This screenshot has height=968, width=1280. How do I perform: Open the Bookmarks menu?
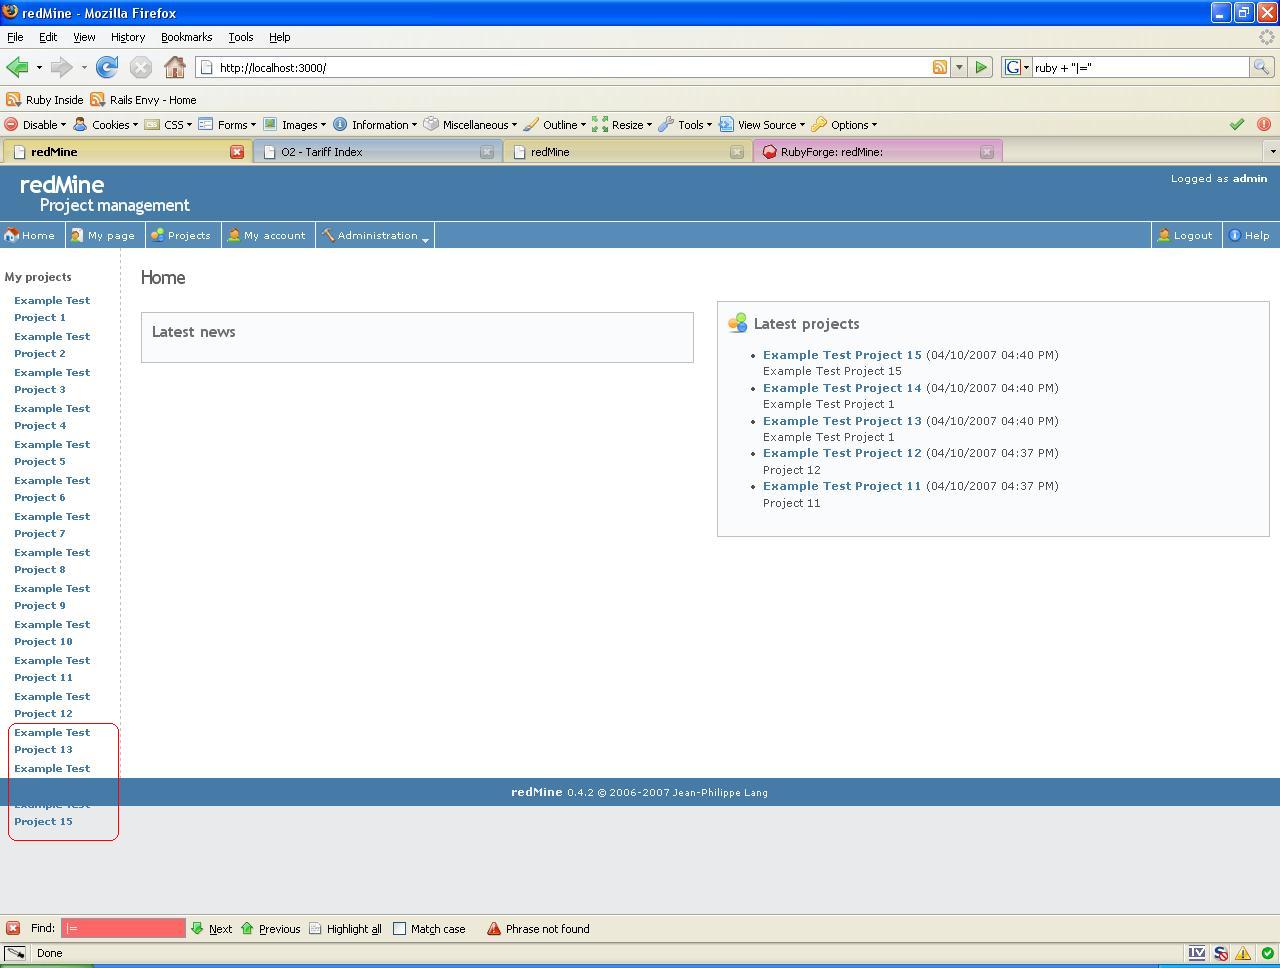tap(186, 37)
